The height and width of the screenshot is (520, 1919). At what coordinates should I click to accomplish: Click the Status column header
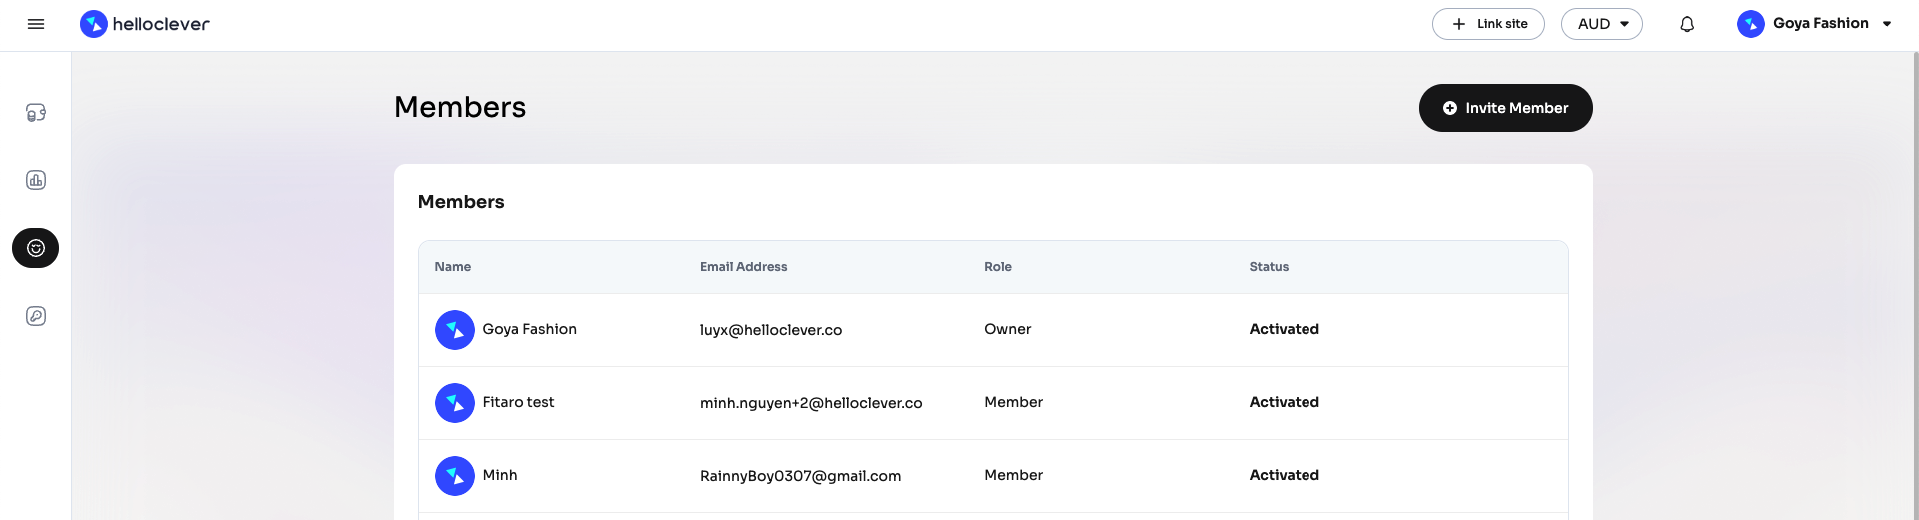[x=1268, y=267]
